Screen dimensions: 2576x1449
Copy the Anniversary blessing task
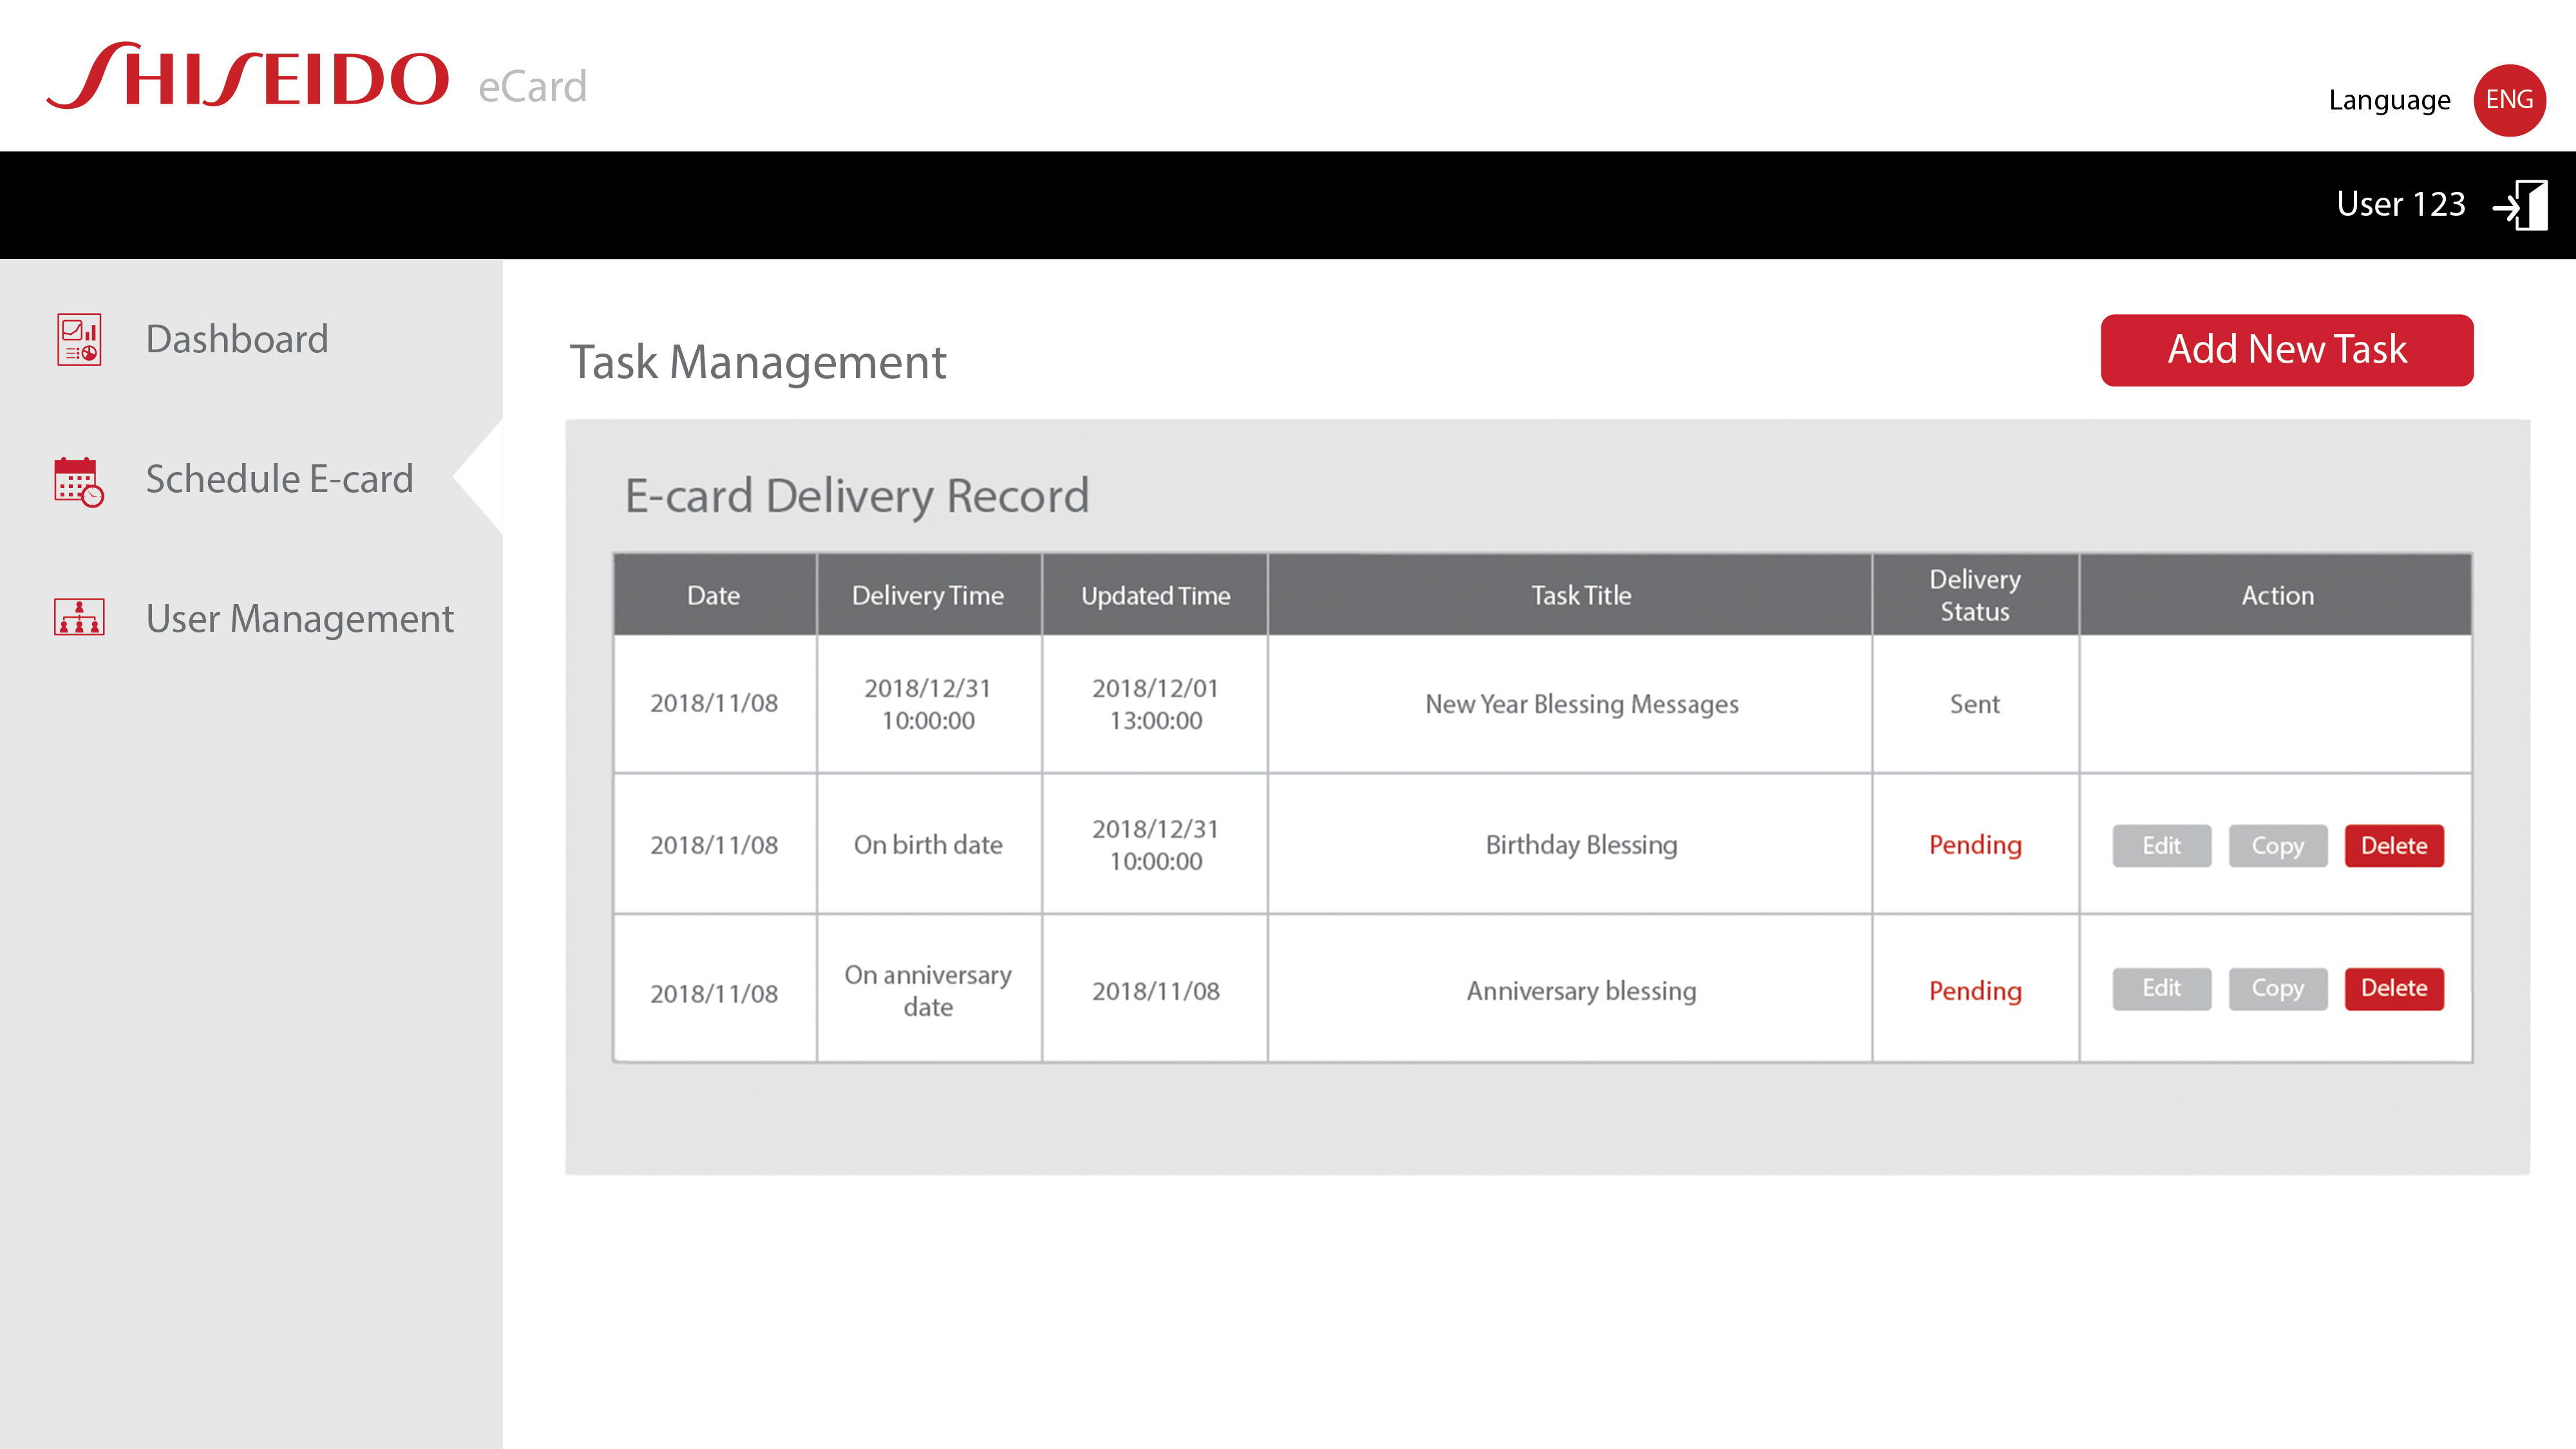[2277, 988]
